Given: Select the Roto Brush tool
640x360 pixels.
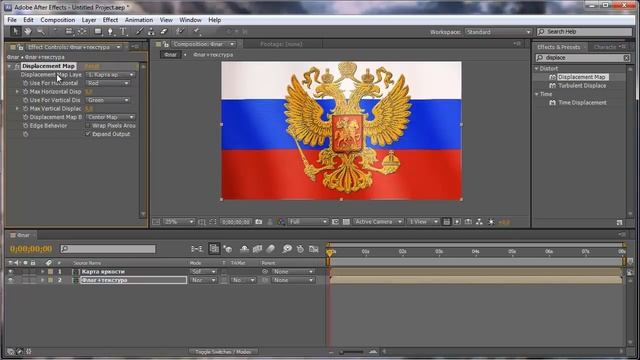Looking at the screenshot, I should 180,31.
